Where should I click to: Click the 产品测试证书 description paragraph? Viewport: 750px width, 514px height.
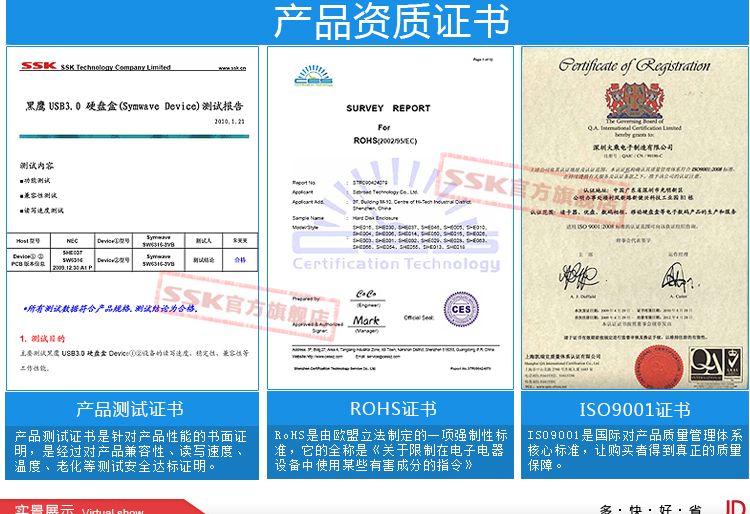(x=131, y=451)
